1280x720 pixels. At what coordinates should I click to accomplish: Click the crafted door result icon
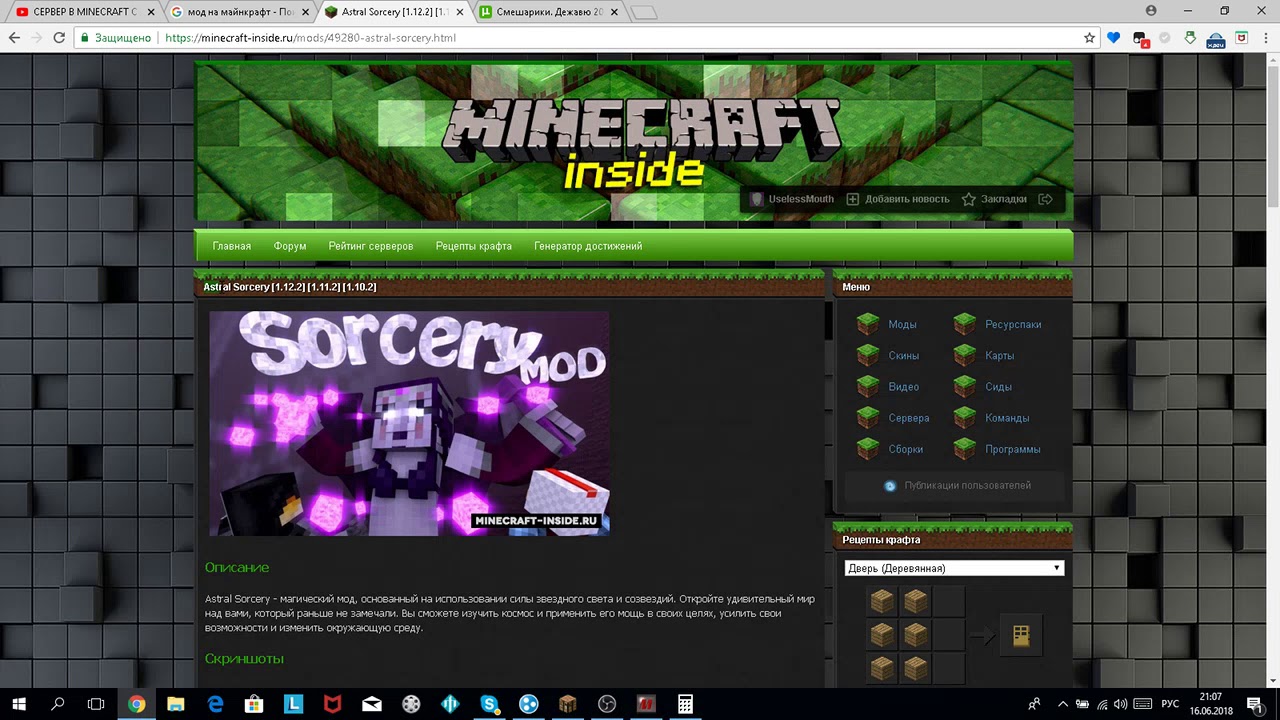[x=1021, y=635]
